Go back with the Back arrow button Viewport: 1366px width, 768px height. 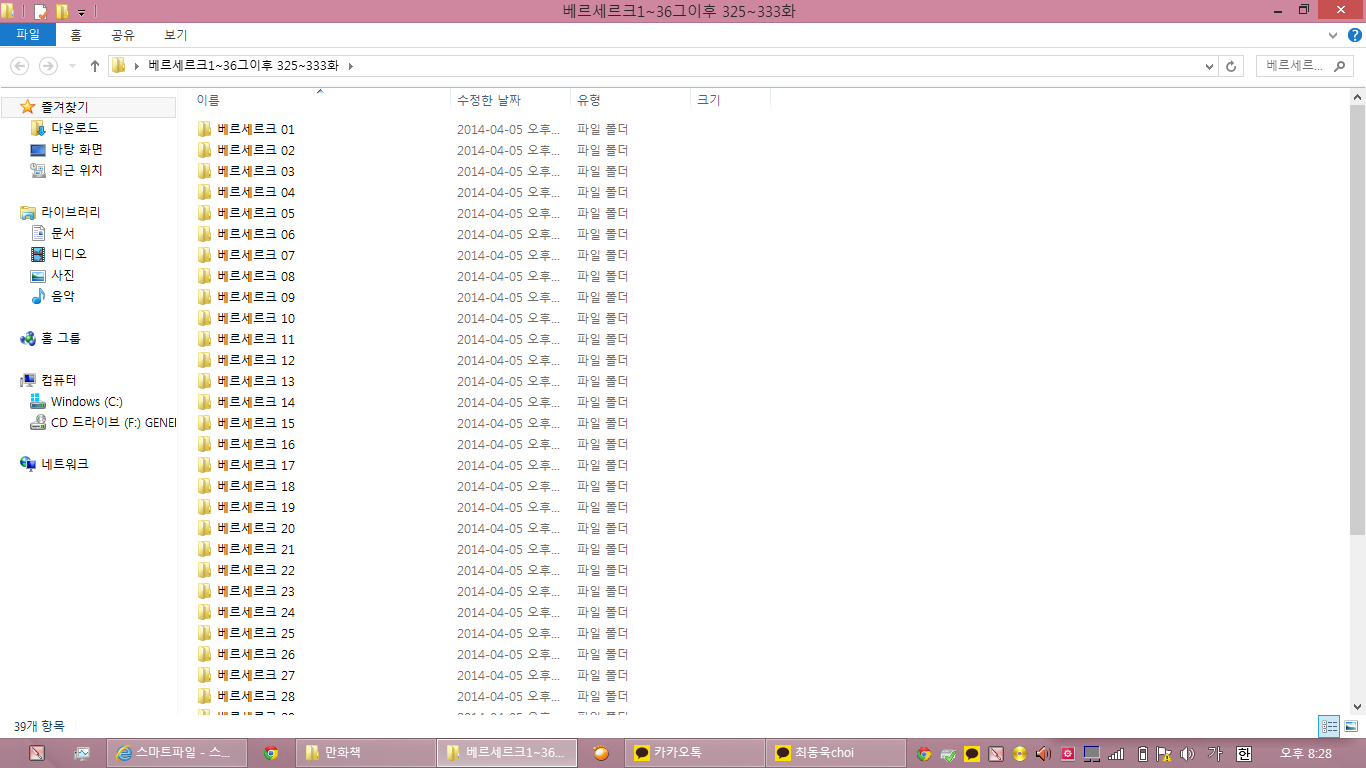click(x=19, y=66)
